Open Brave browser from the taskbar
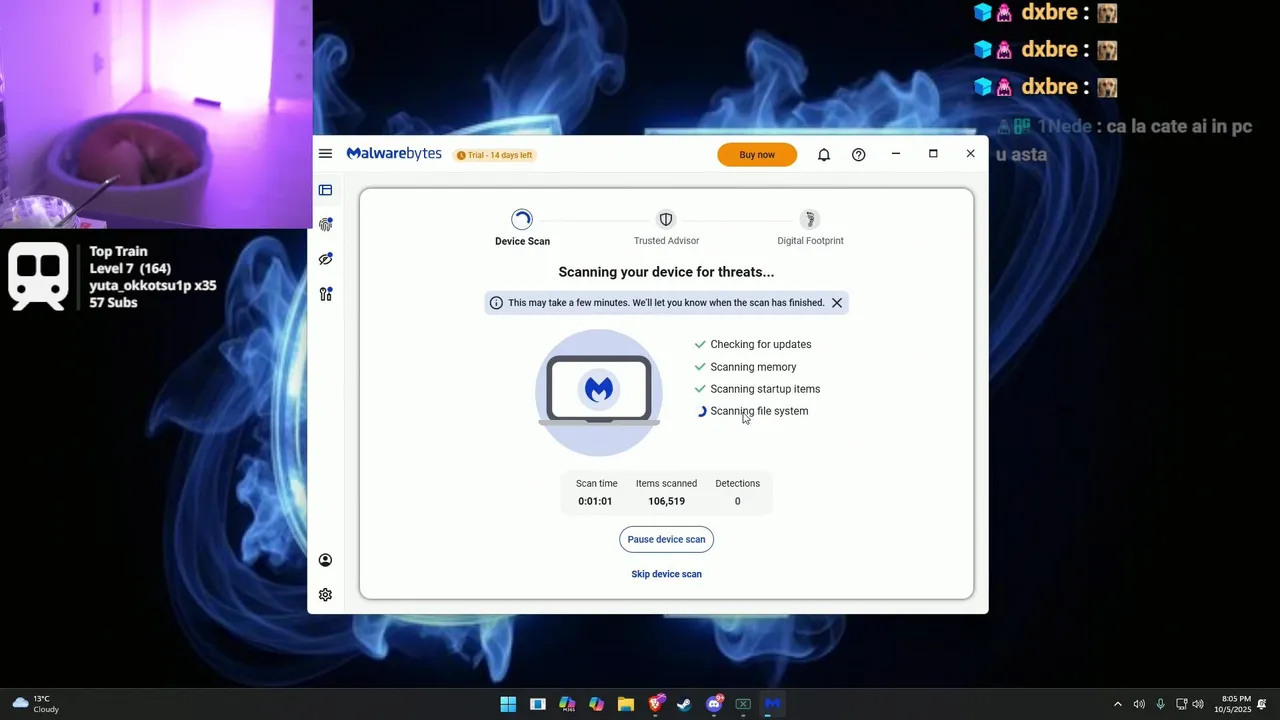This screenshot has width=1280, height=720. [655, 704]
